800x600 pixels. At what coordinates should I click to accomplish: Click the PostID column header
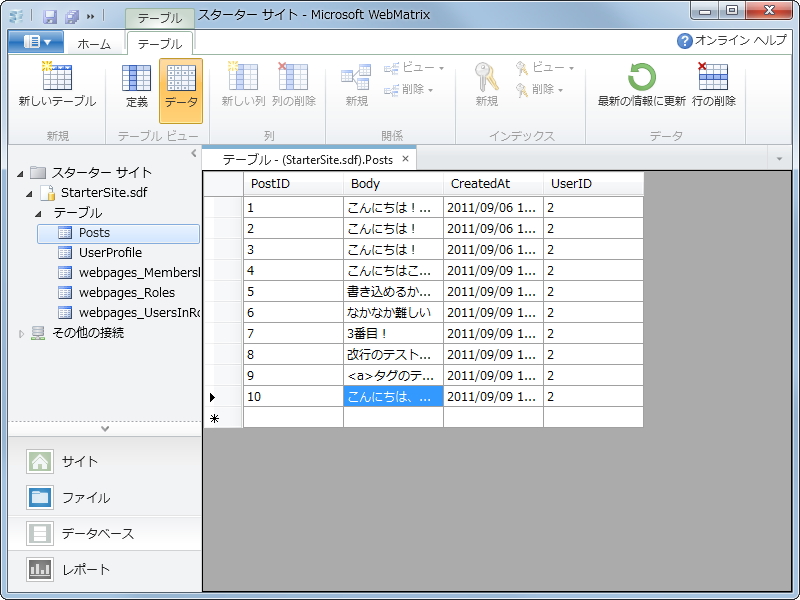coord(293,184)
